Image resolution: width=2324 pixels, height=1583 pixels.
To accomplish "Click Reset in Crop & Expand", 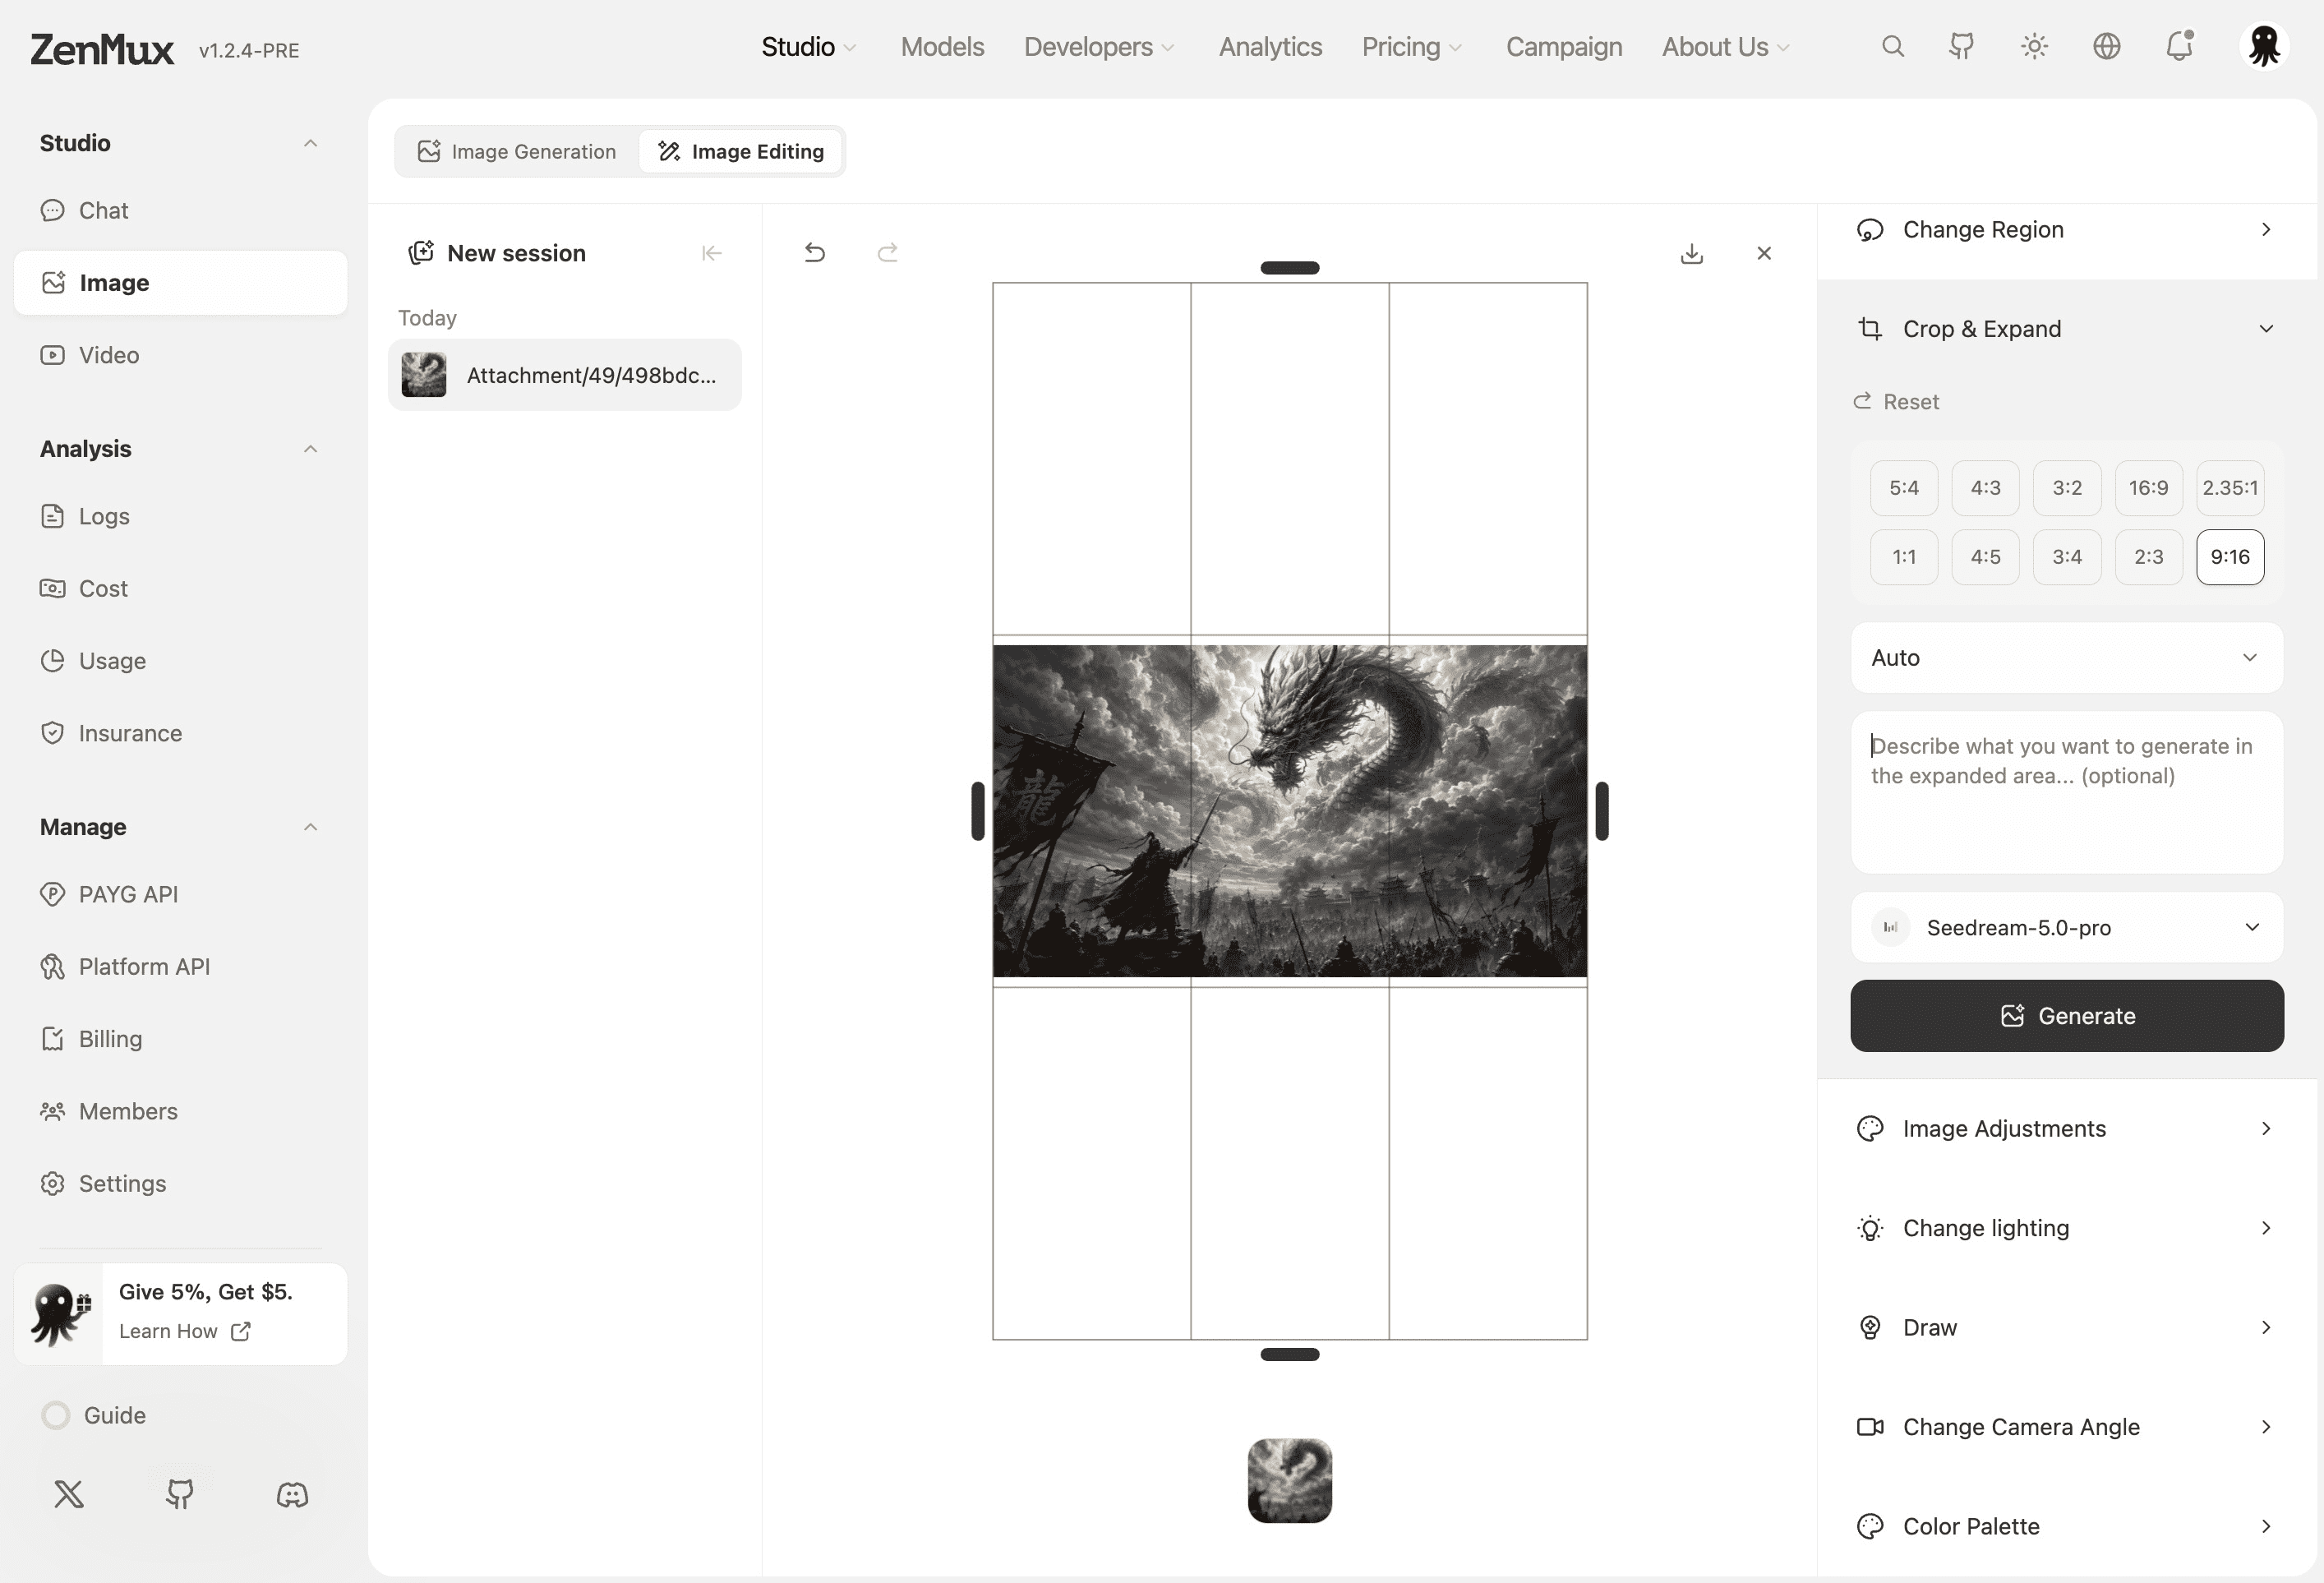I will click(x=1896, y=402).
